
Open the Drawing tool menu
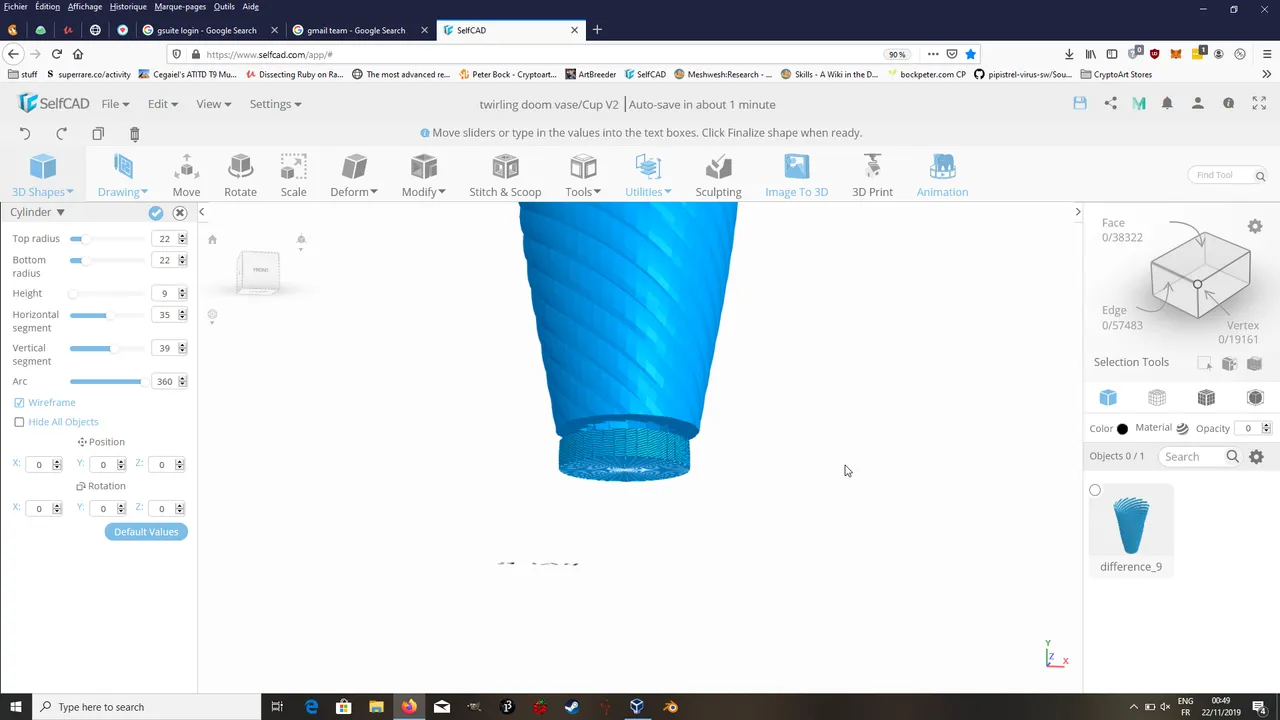(122, 176)
